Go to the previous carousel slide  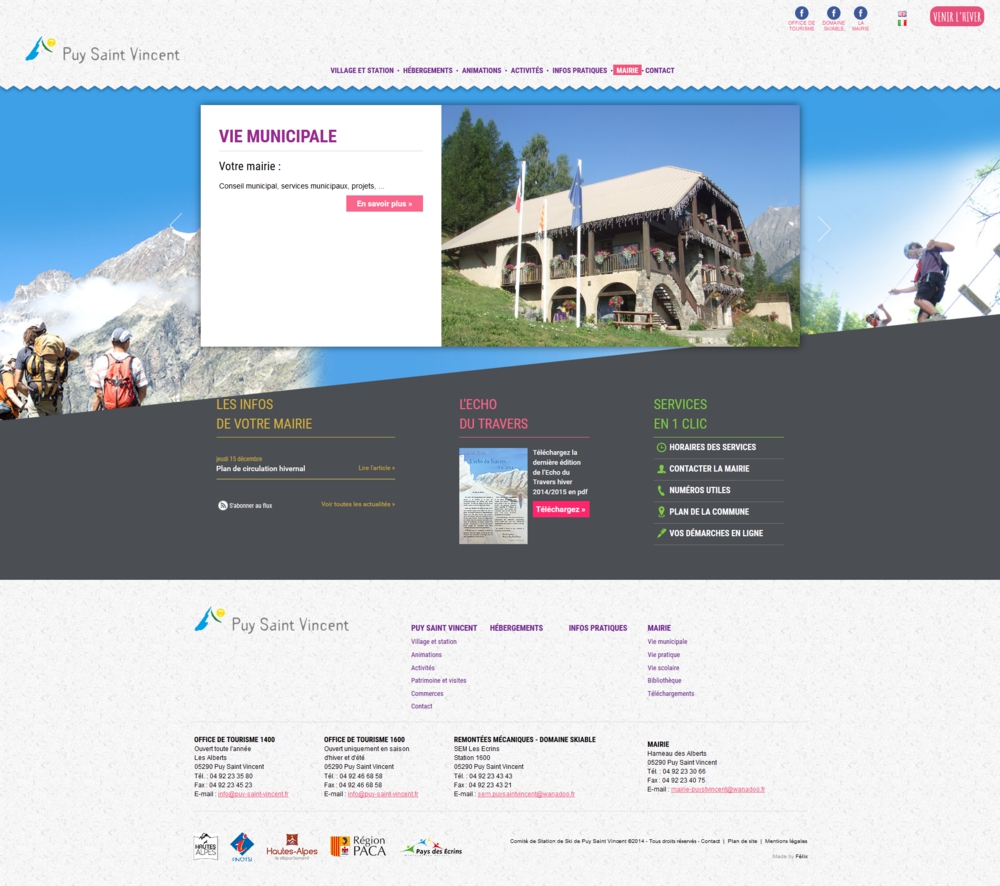coord(177,224)
